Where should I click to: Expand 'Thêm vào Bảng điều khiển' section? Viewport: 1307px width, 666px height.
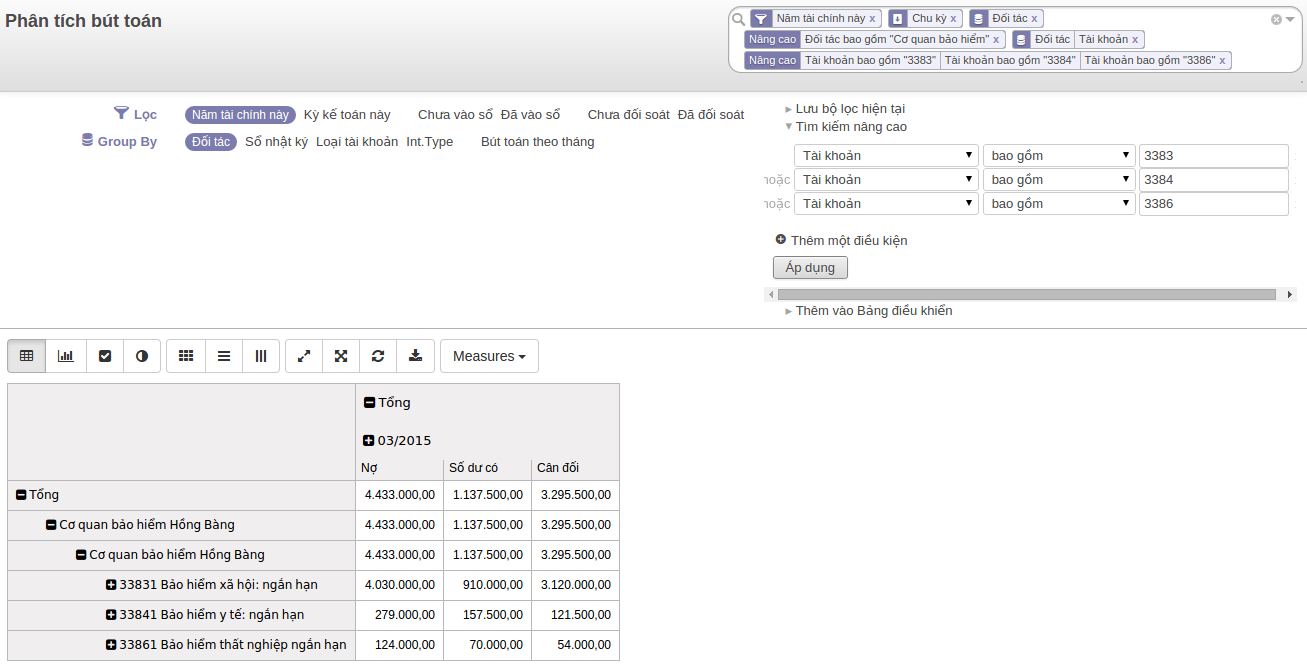point(873,311)
